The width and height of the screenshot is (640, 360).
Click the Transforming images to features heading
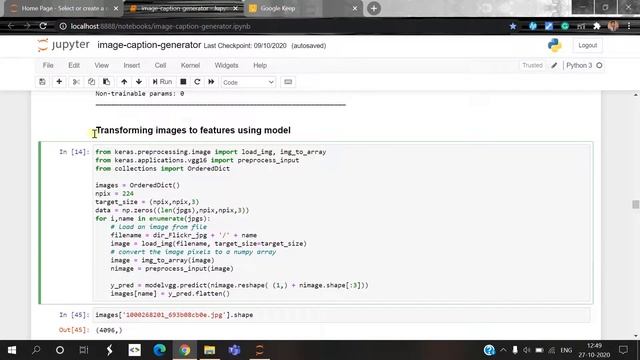(x=193, y=130)
